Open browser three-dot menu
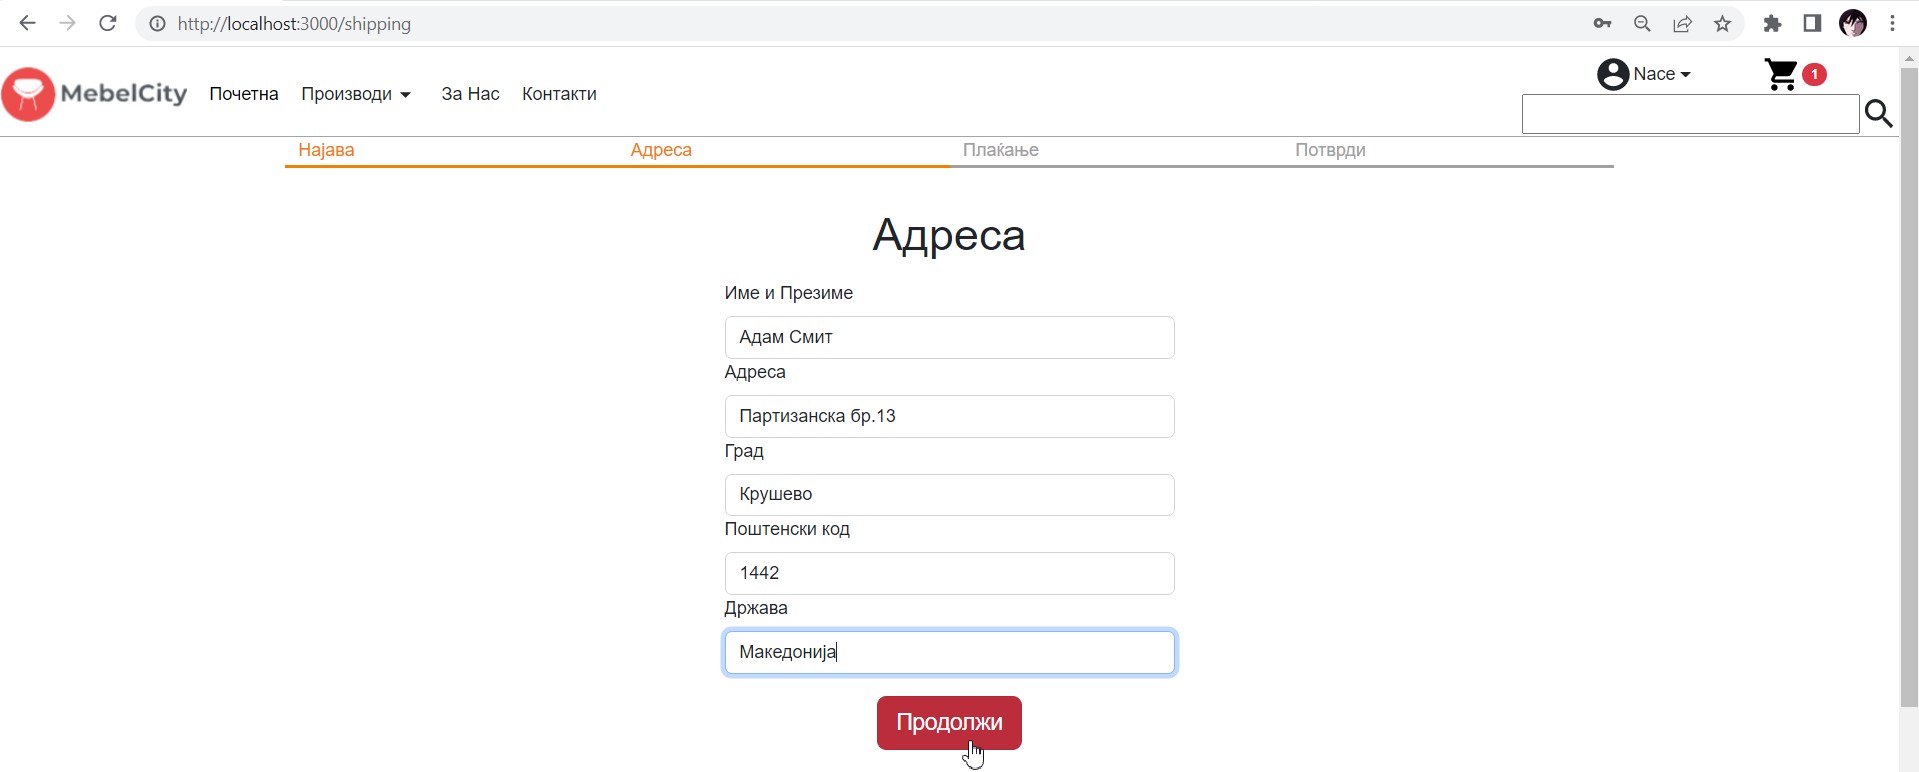 pos(1892,24)
